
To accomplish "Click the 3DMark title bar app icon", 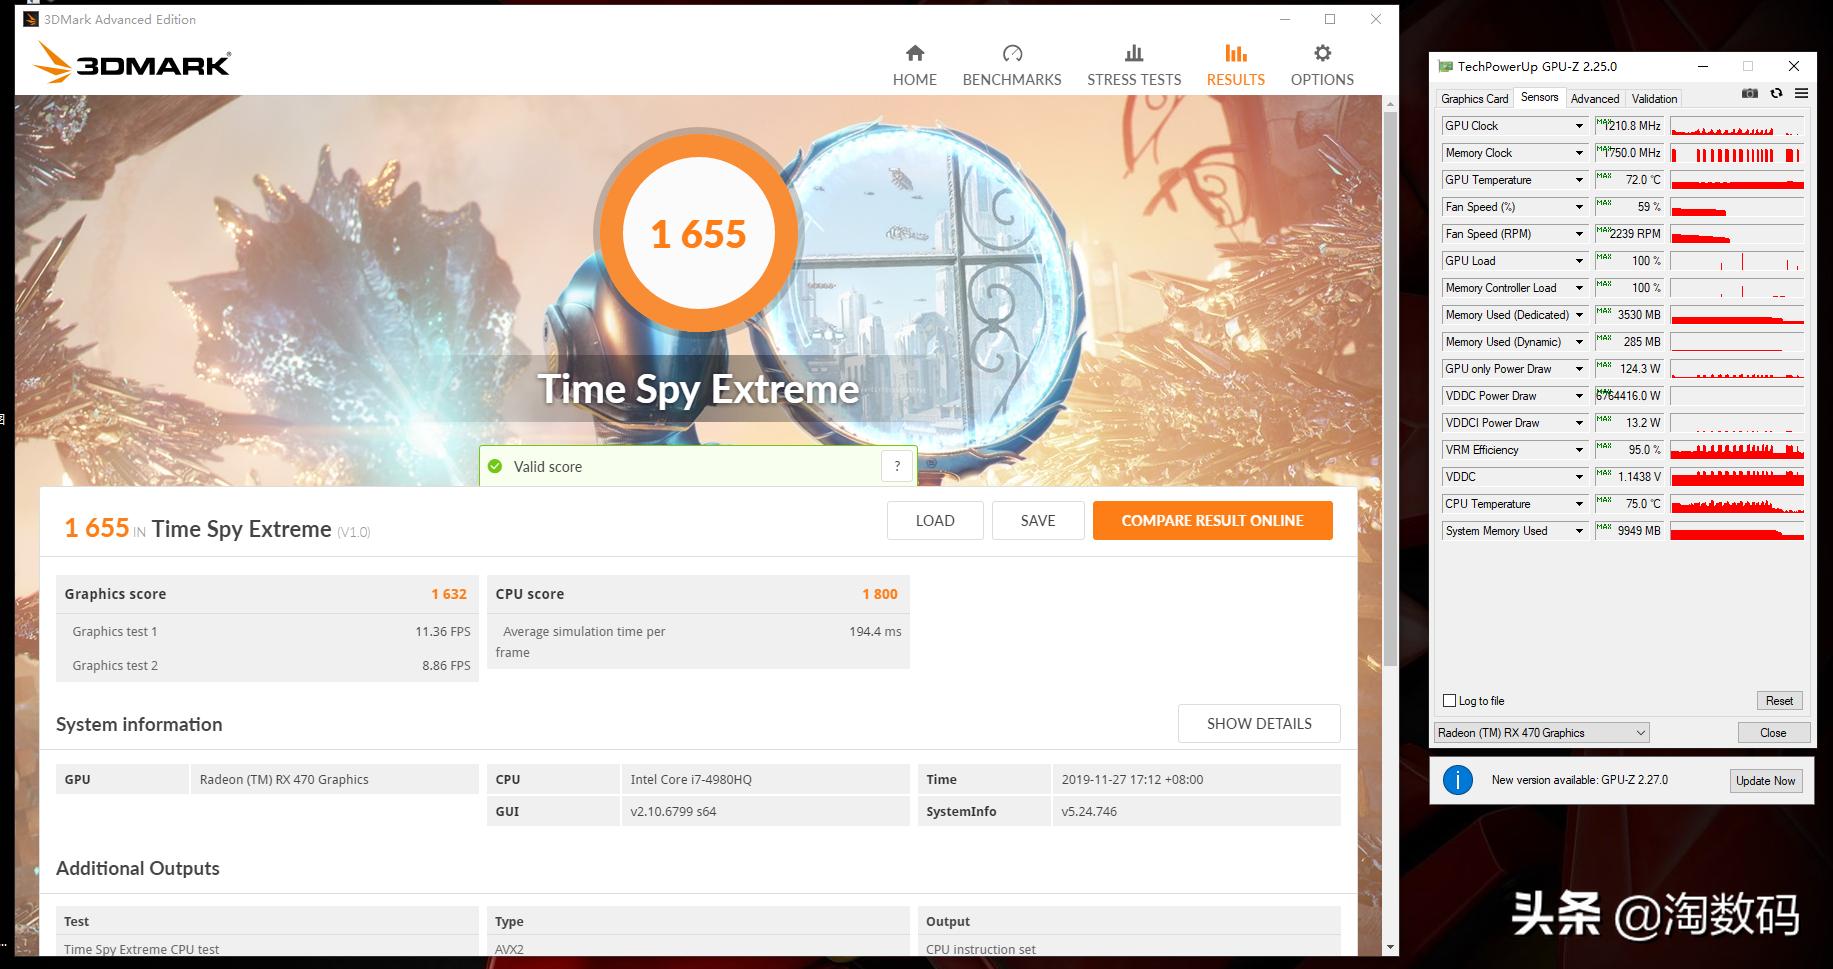I will [31, 19].
